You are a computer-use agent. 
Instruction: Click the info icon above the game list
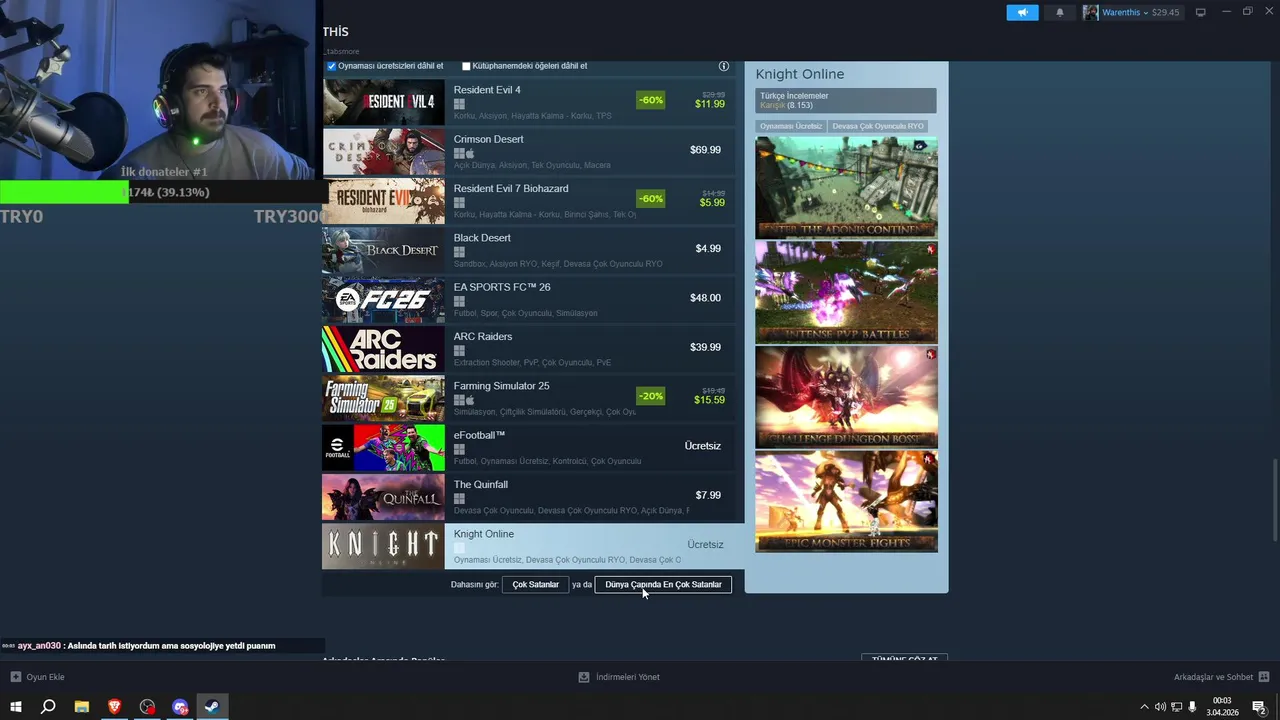724,66
